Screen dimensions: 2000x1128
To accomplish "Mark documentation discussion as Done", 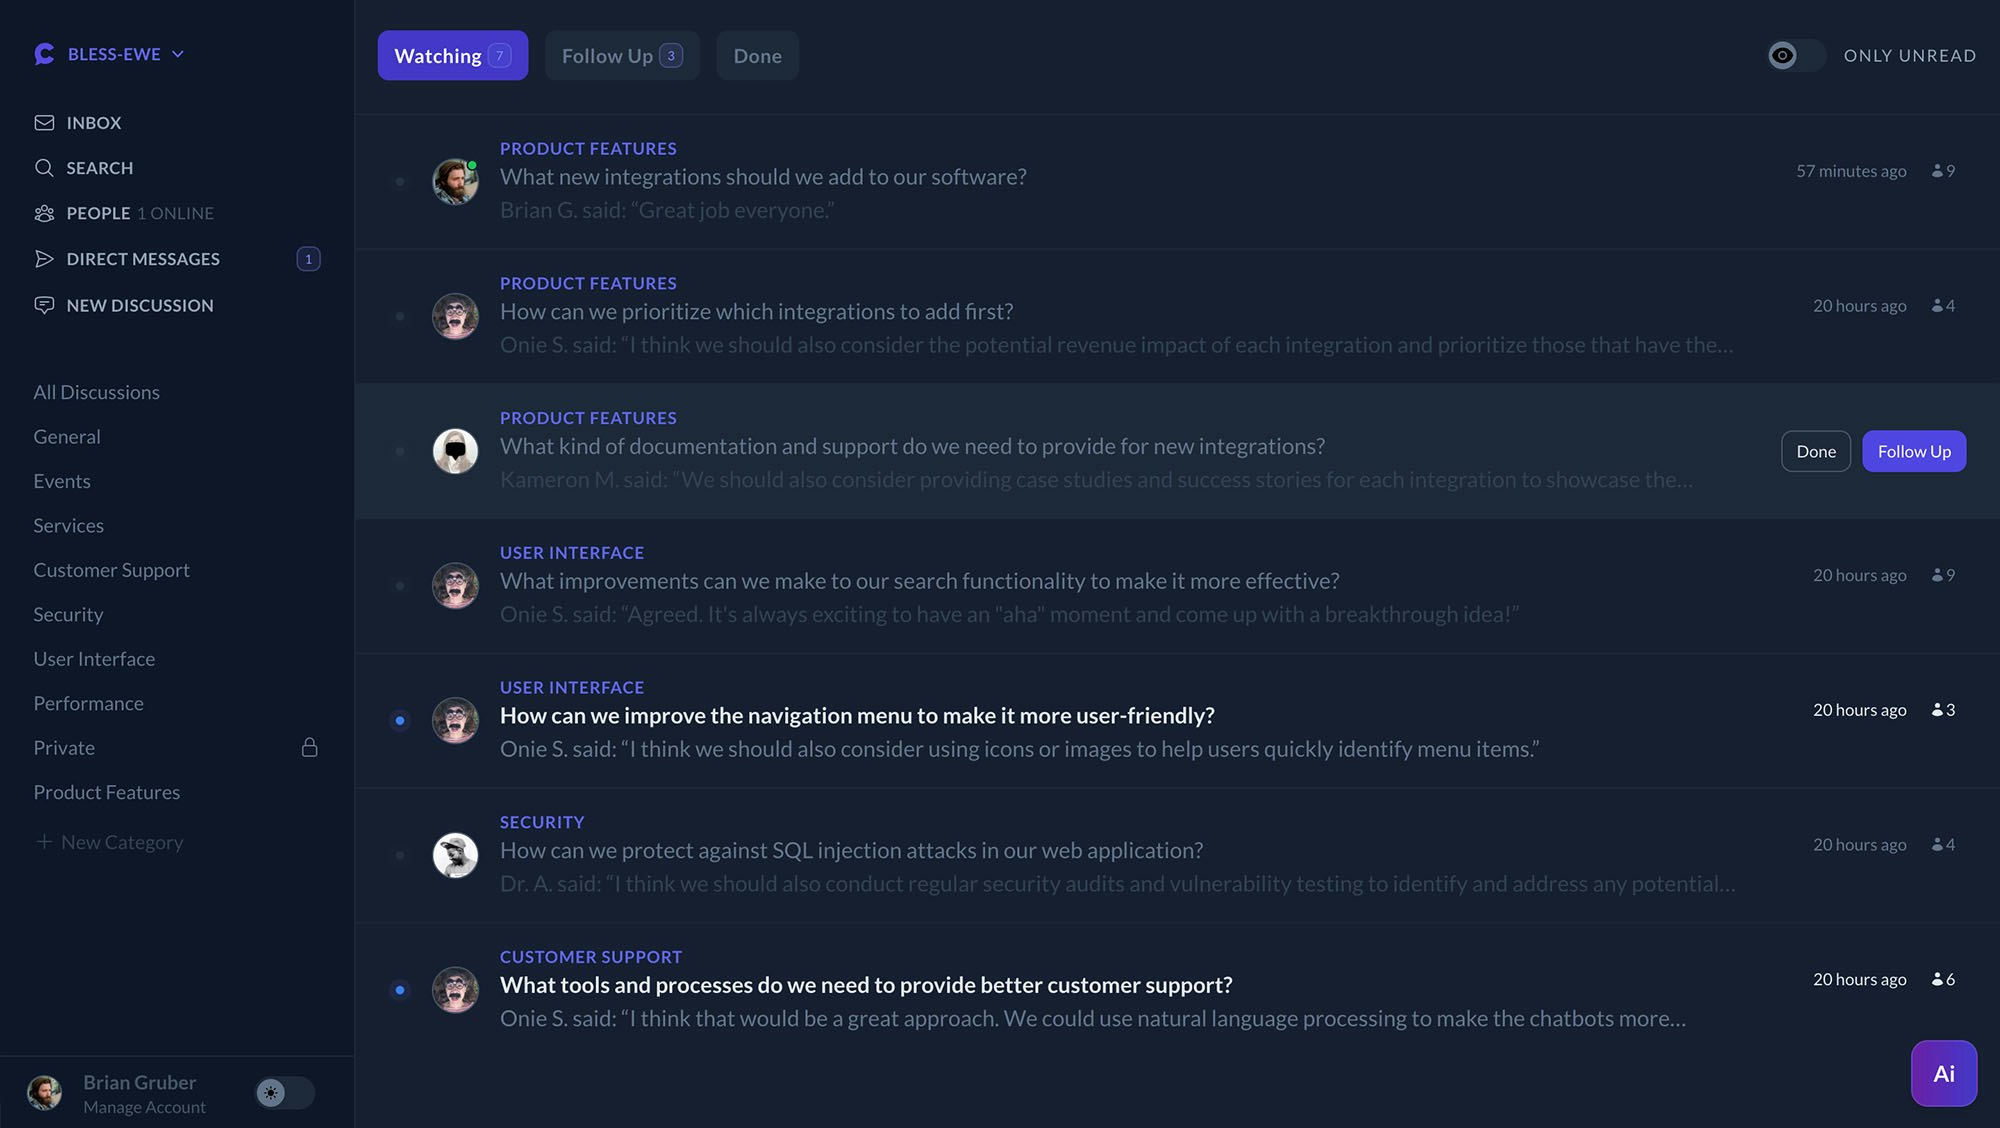I will (1815, 451).
